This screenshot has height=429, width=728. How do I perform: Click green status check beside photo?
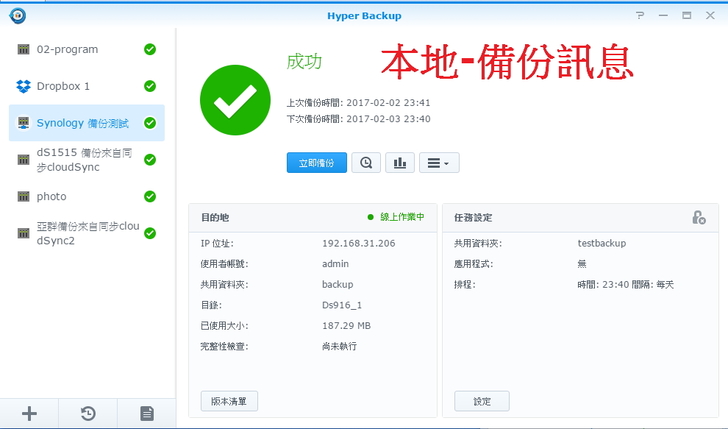tap(150, 196)
